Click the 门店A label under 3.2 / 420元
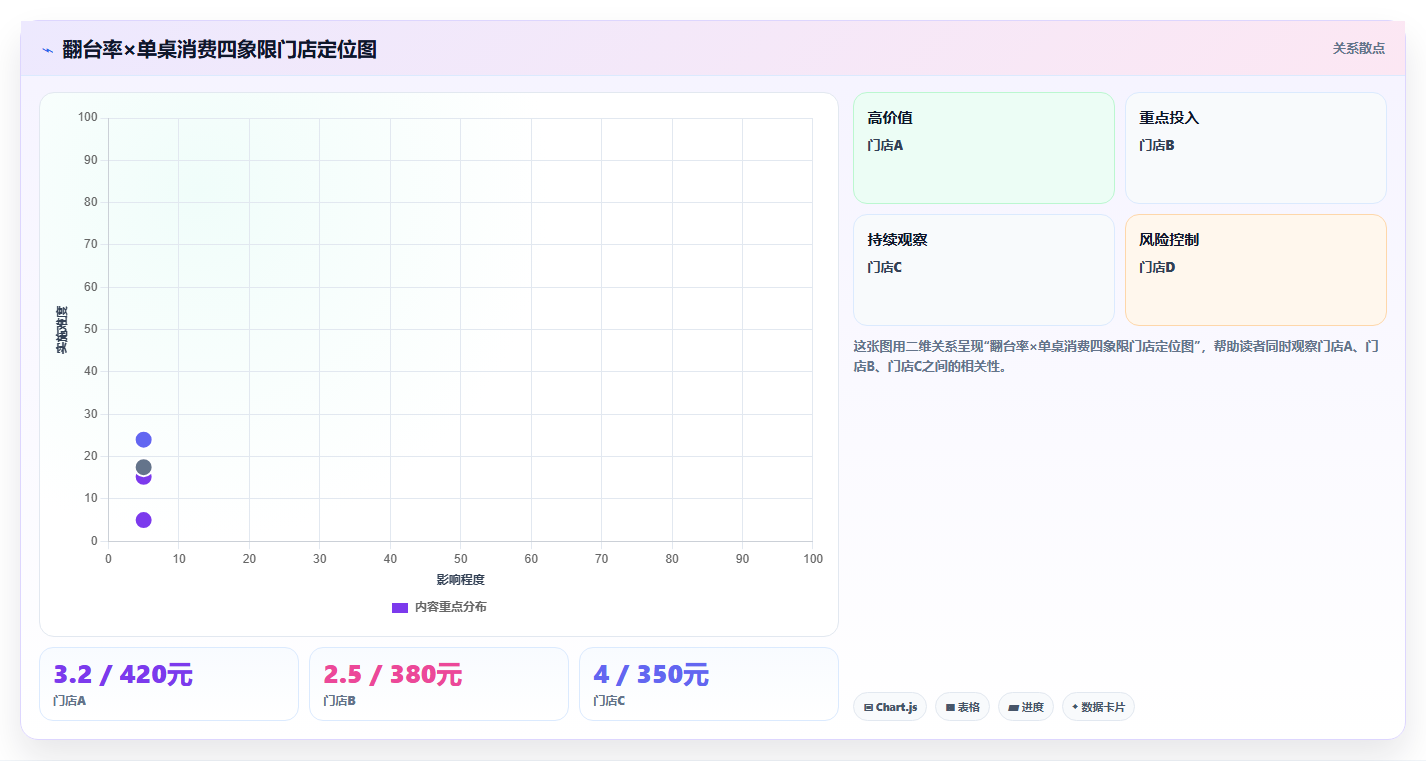 tap(70, 701)
